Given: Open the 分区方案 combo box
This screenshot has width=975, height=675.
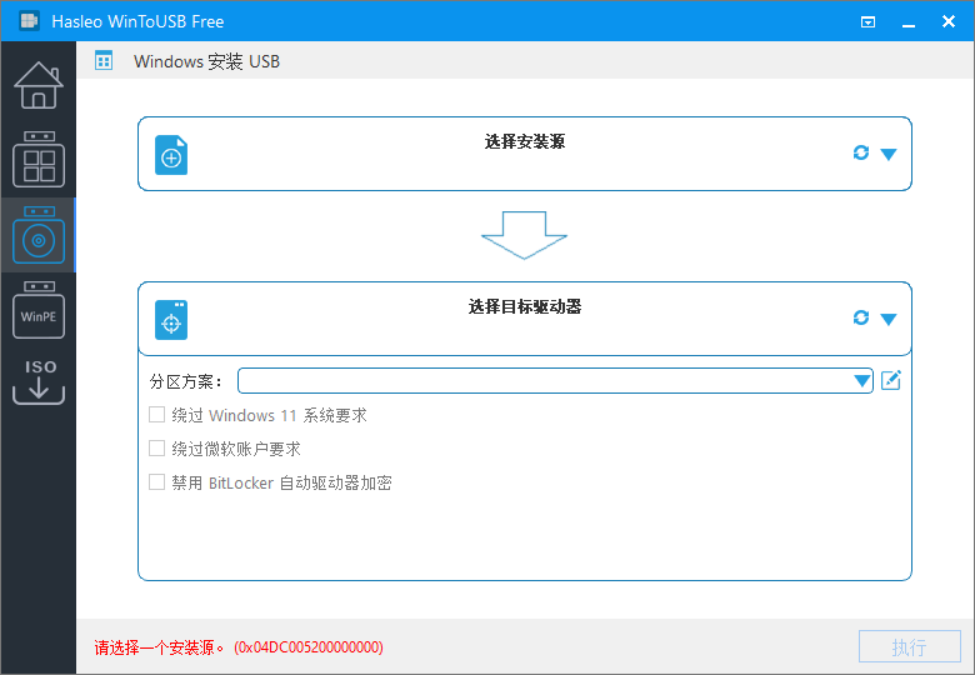Looking at the screenshot, I should (555, 380).
